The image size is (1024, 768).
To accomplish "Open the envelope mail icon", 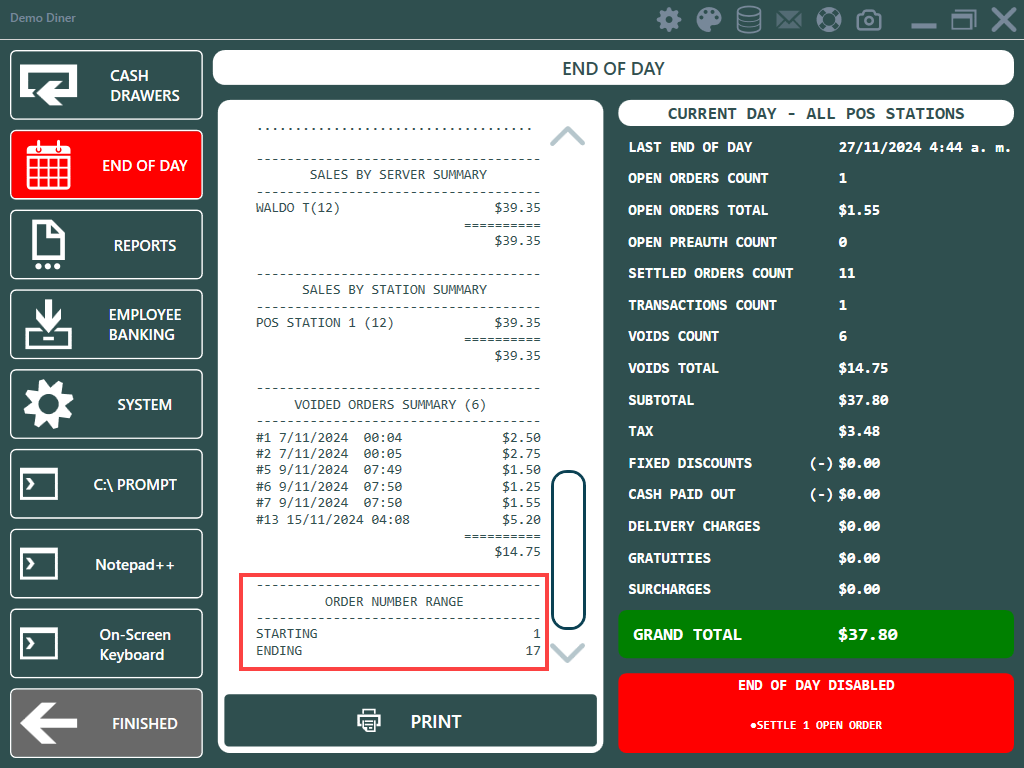I will (789, 19).
